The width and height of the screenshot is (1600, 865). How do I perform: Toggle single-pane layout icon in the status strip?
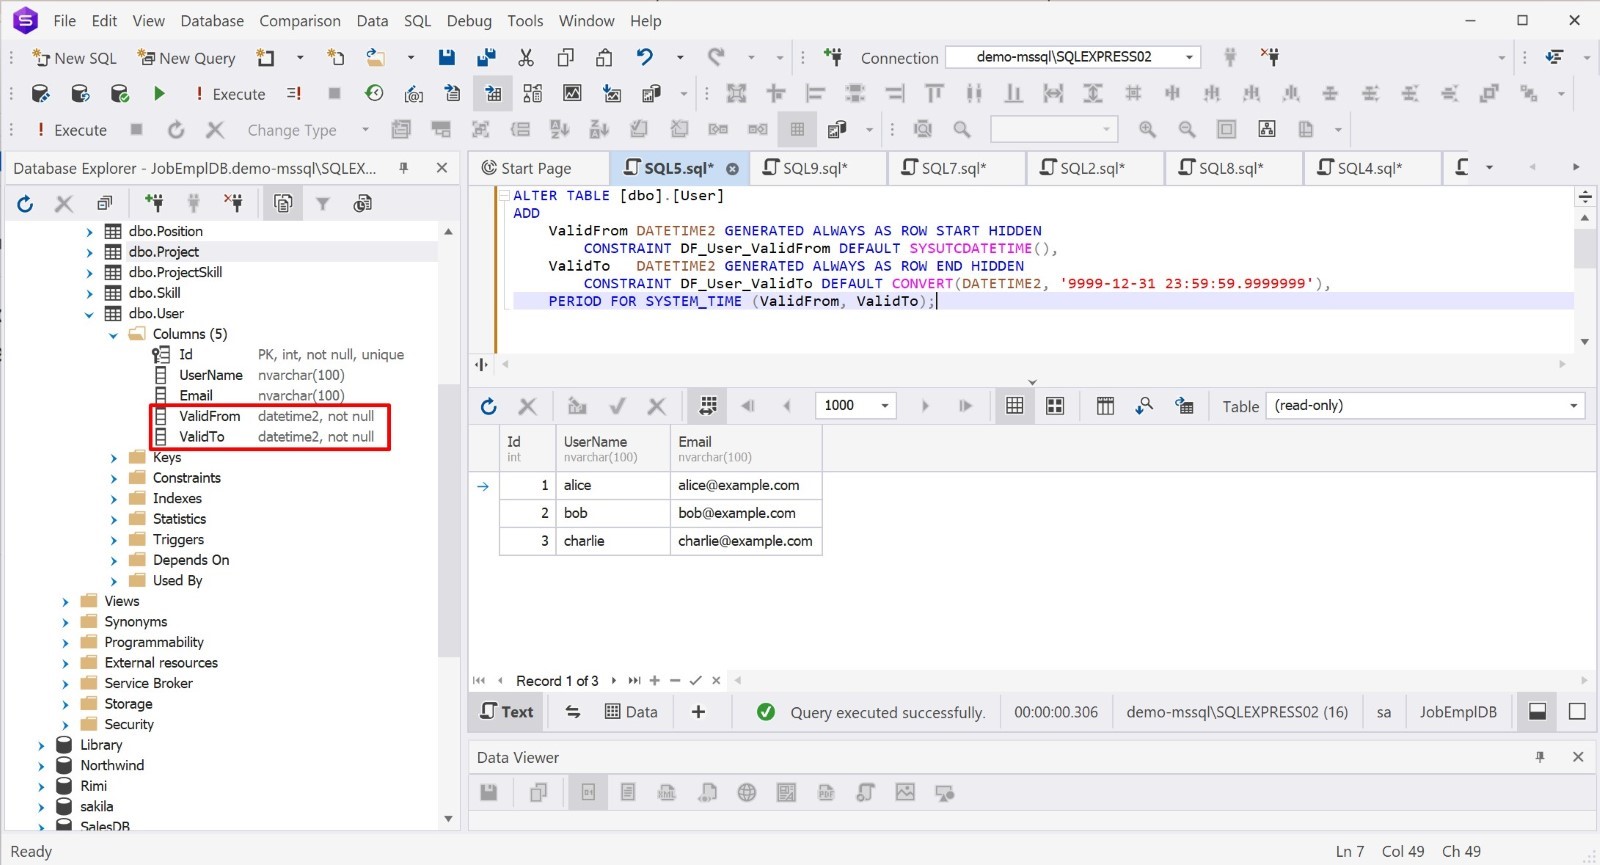click(1577, 712)
